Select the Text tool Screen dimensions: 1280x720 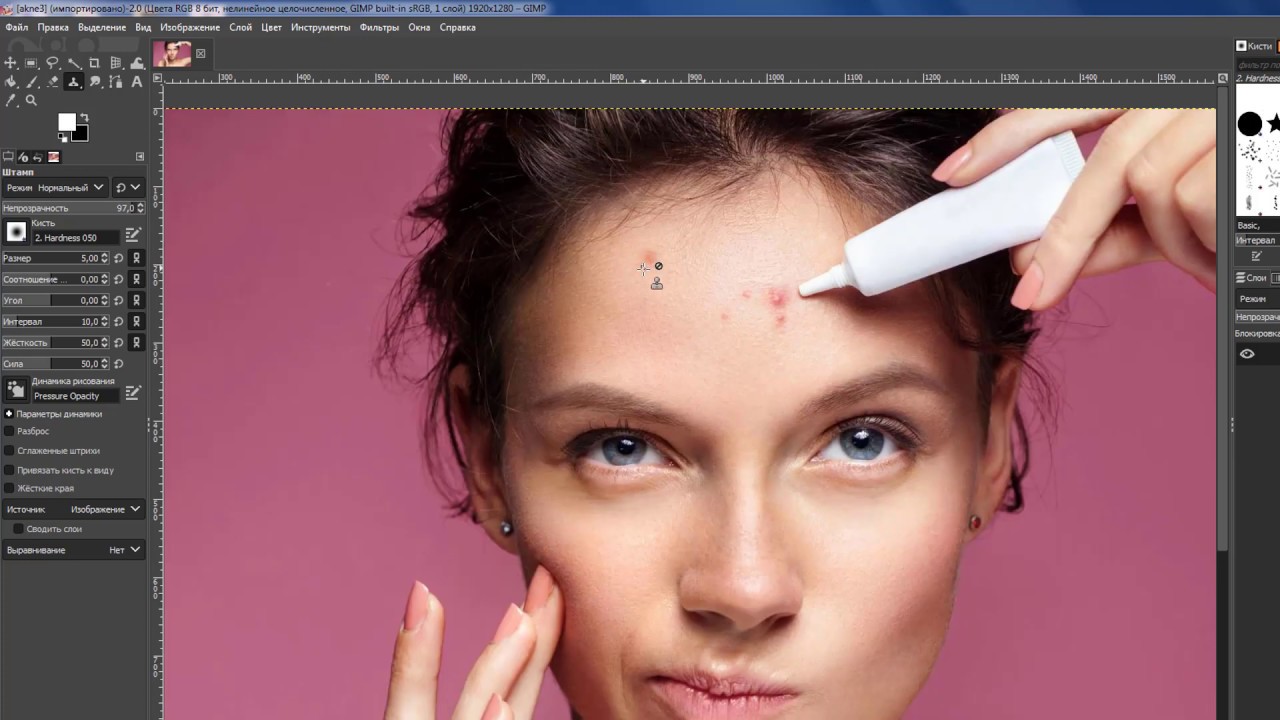(x=137, y=82)
